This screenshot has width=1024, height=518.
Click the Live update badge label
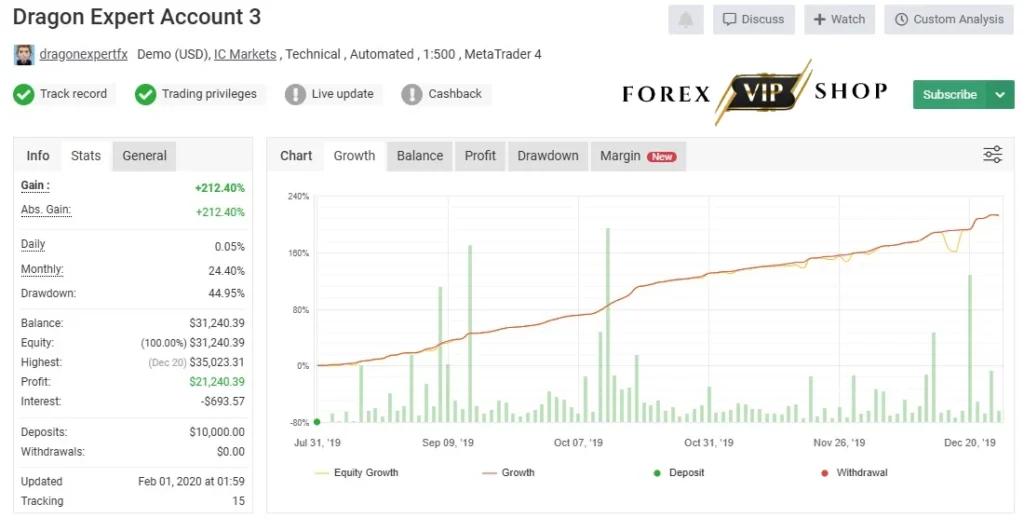(342, 94)
